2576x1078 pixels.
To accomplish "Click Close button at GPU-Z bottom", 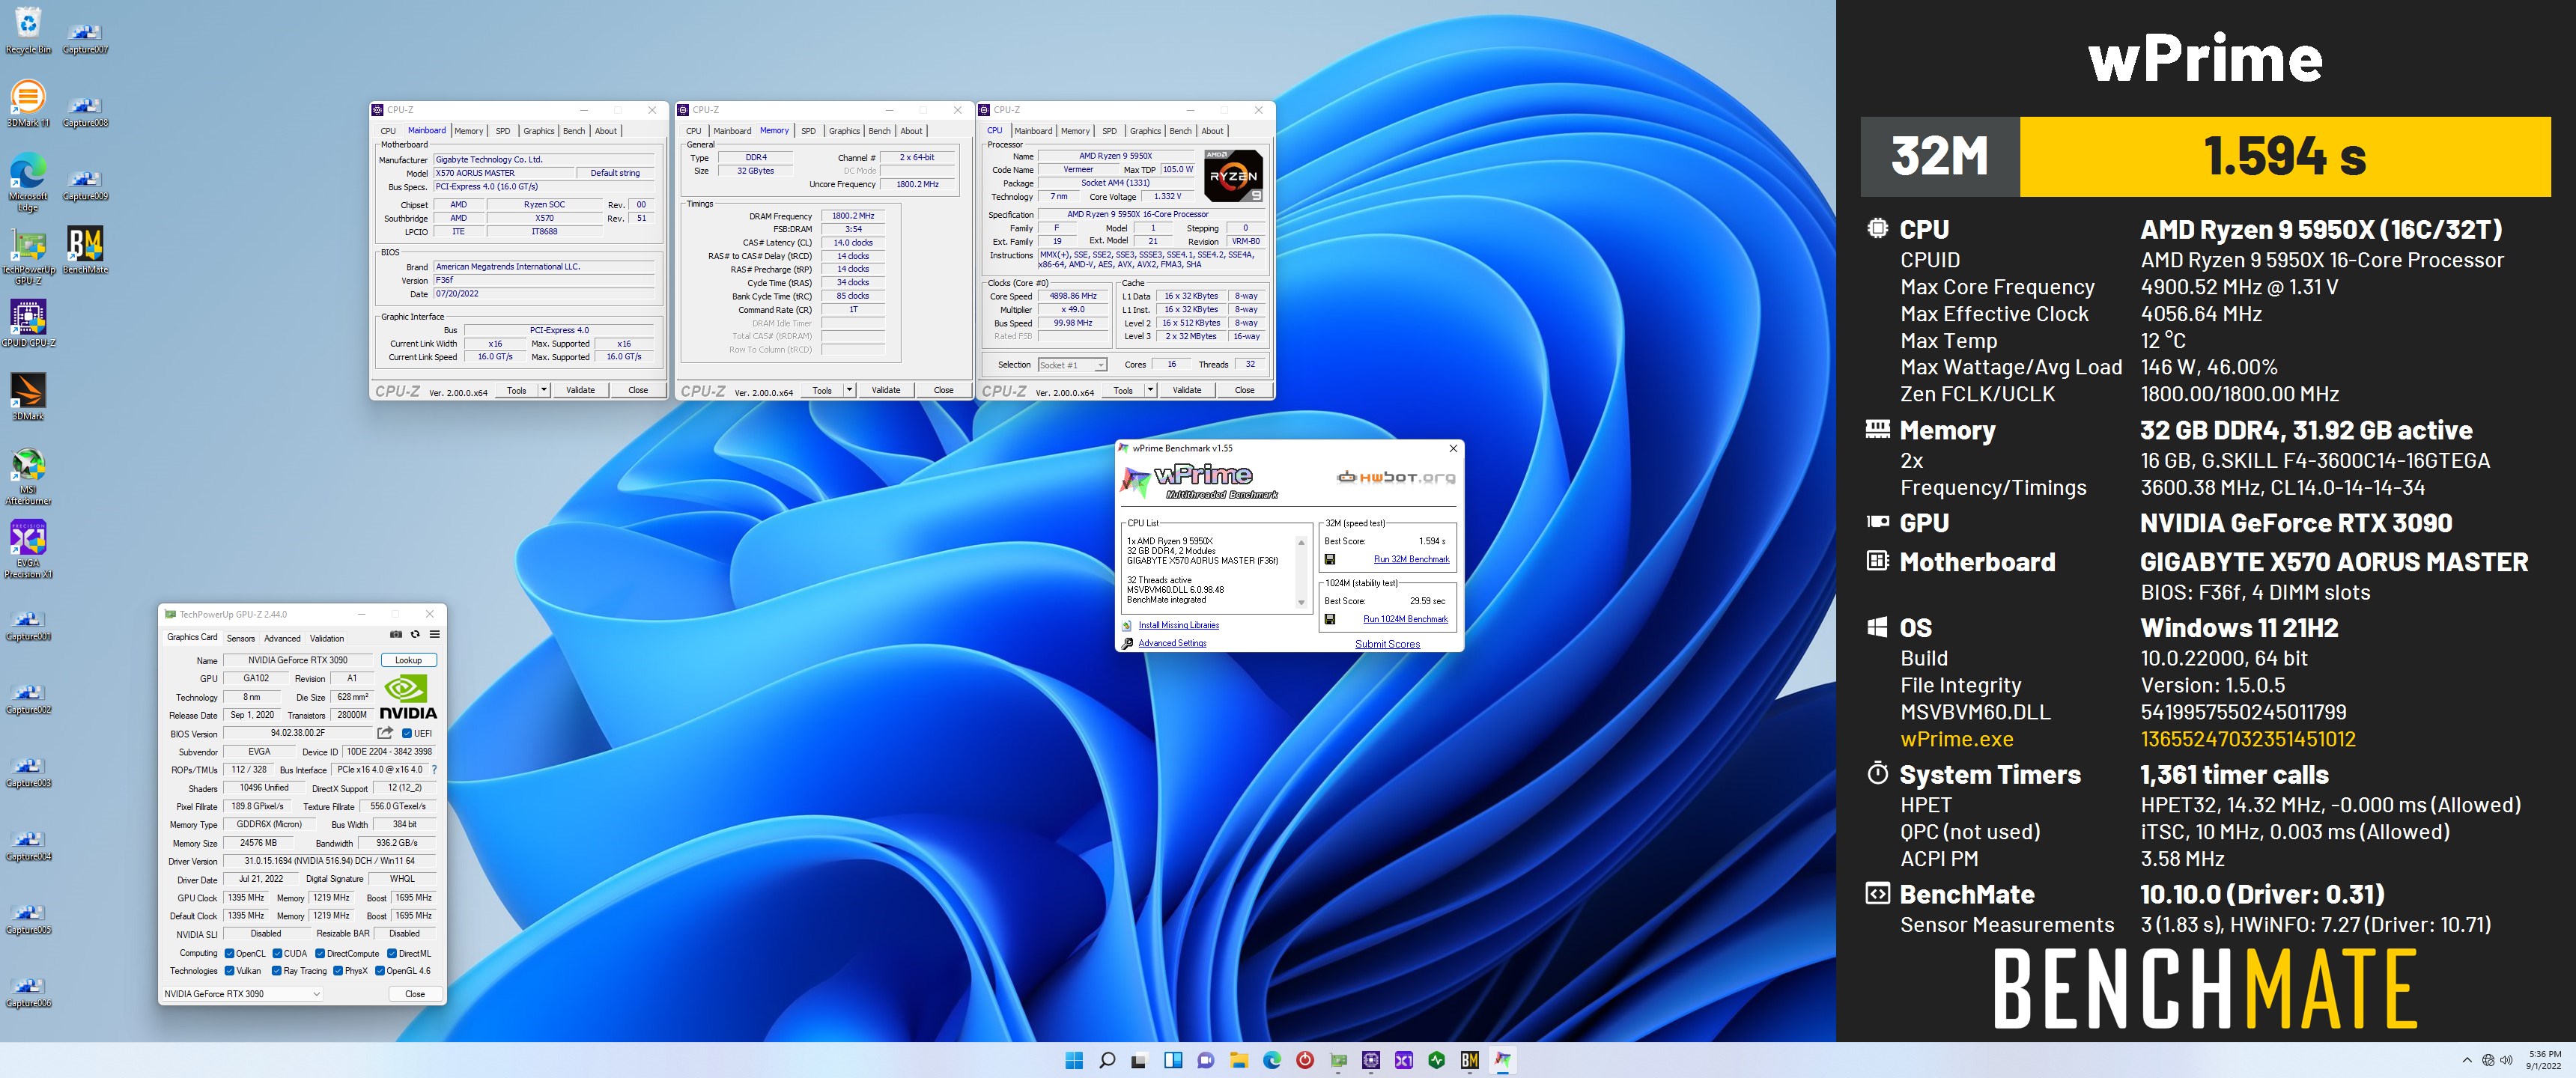I will [415, 994].
